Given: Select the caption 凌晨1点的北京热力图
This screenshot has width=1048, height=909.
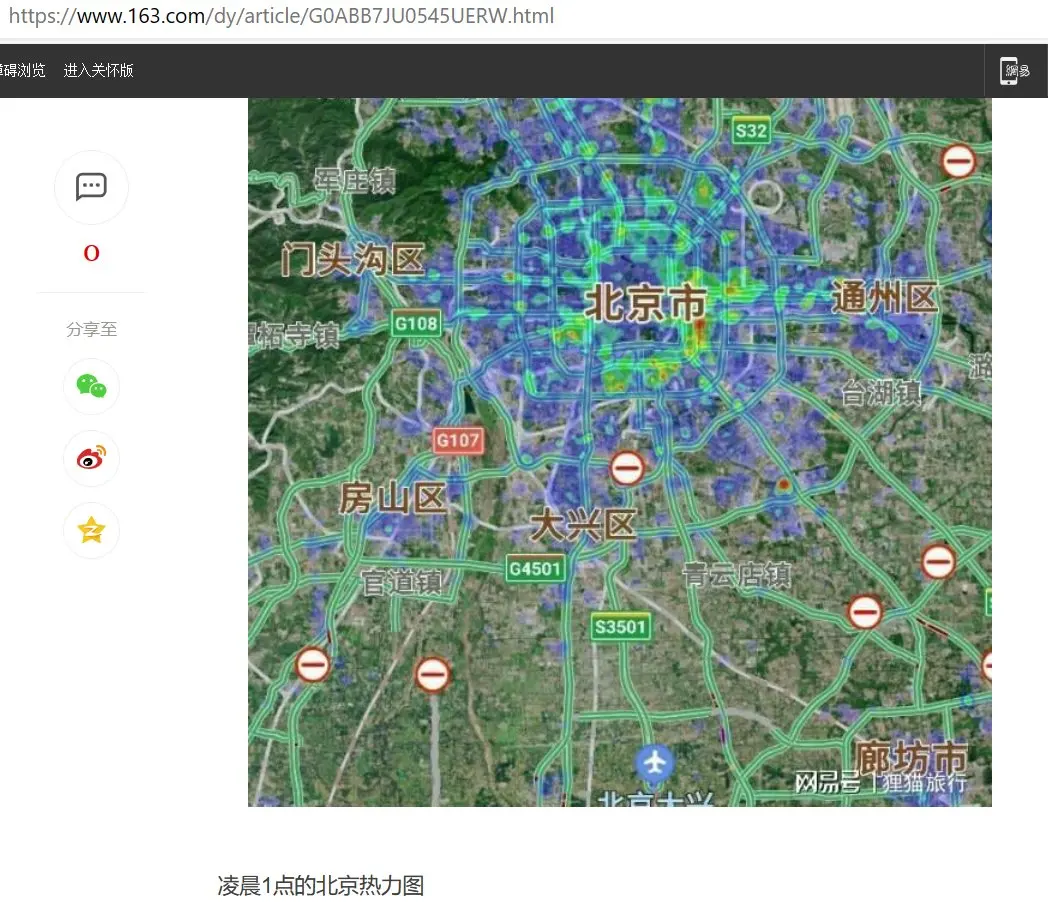Looking at the screenshot, I should [321, 885].
